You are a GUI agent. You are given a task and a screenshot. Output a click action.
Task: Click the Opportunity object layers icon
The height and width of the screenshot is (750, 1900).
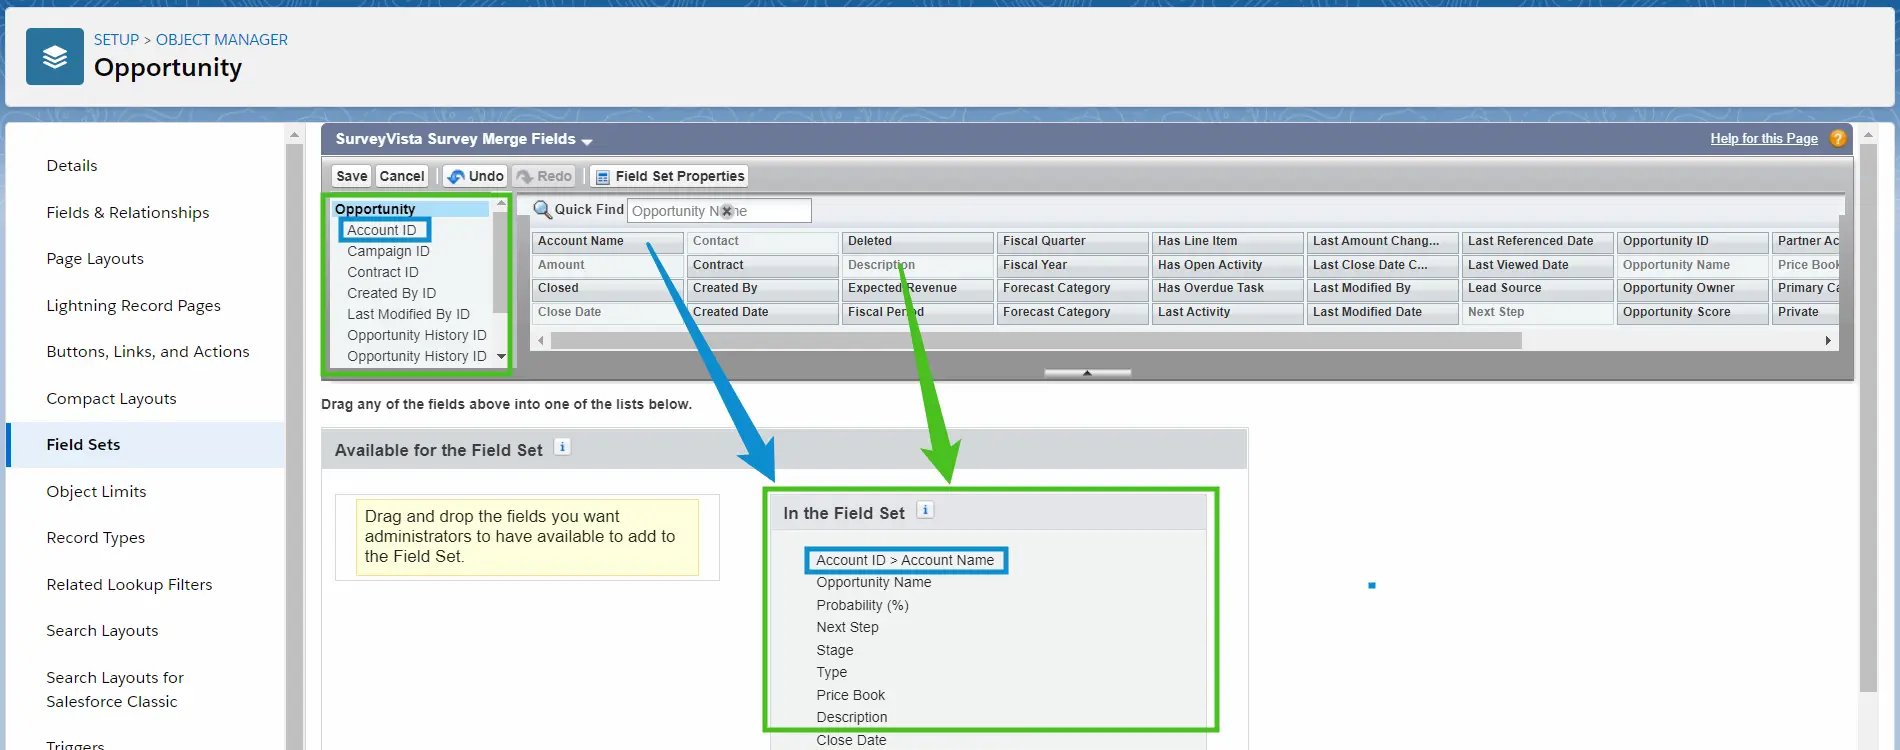click(x=55, y=57)
